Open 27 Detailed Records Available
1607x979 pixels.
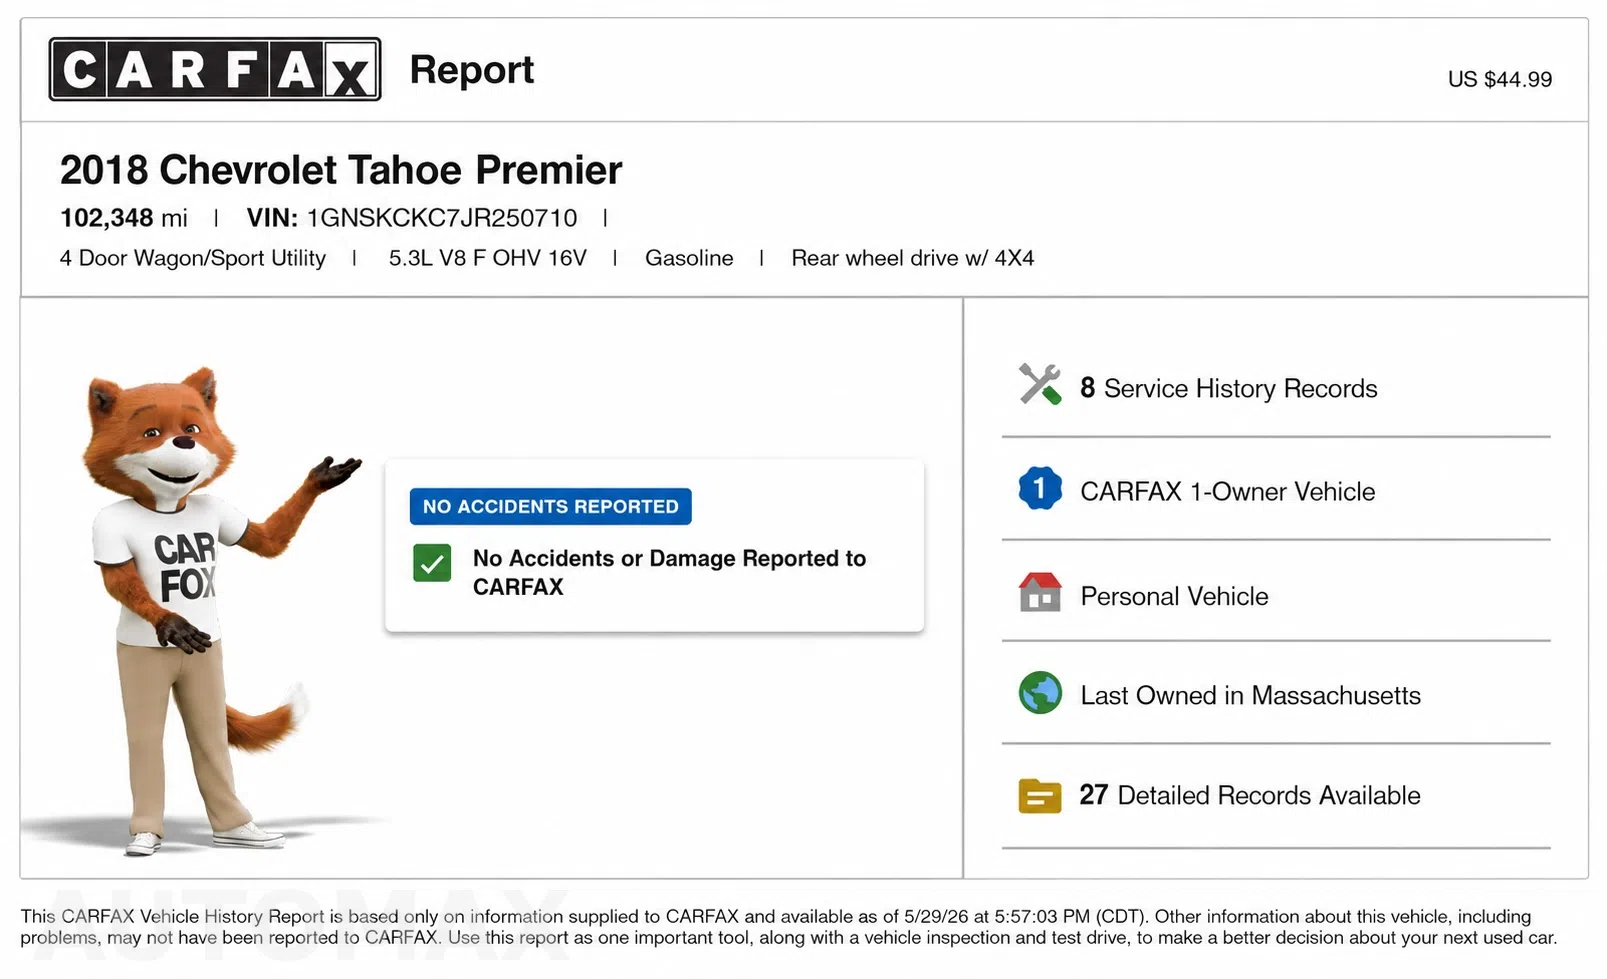point(1249,795)
